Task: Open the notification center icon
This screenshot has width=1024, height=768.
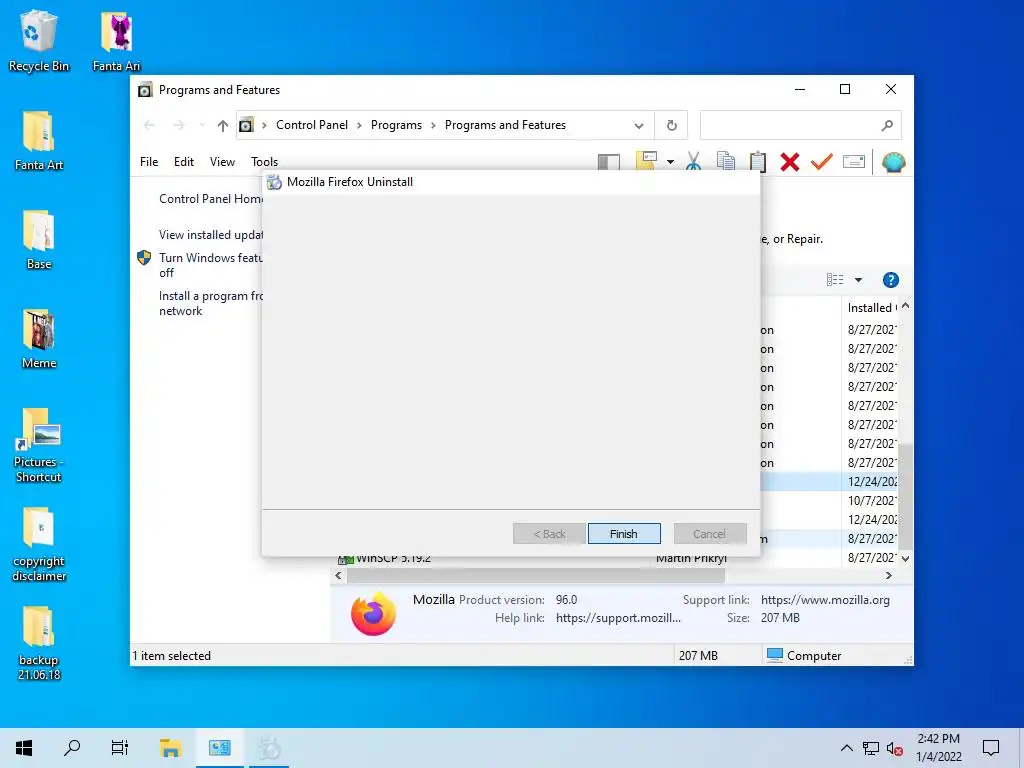Action: pyautogui.click(x=991, y=748)
